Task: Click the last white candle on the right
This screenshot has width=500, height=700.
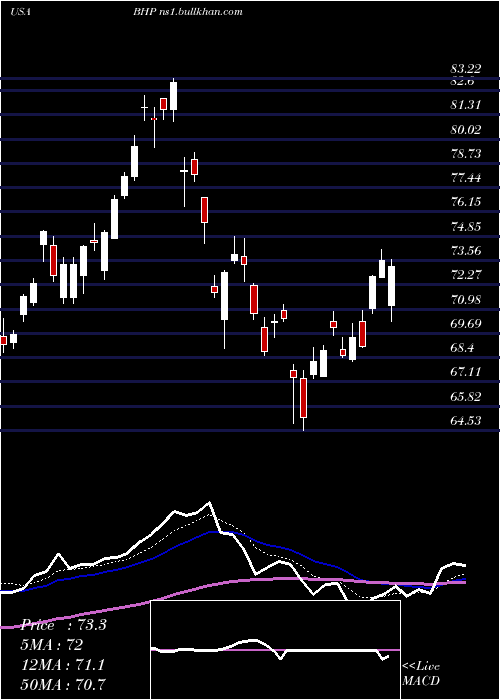Action: point(391,286)
